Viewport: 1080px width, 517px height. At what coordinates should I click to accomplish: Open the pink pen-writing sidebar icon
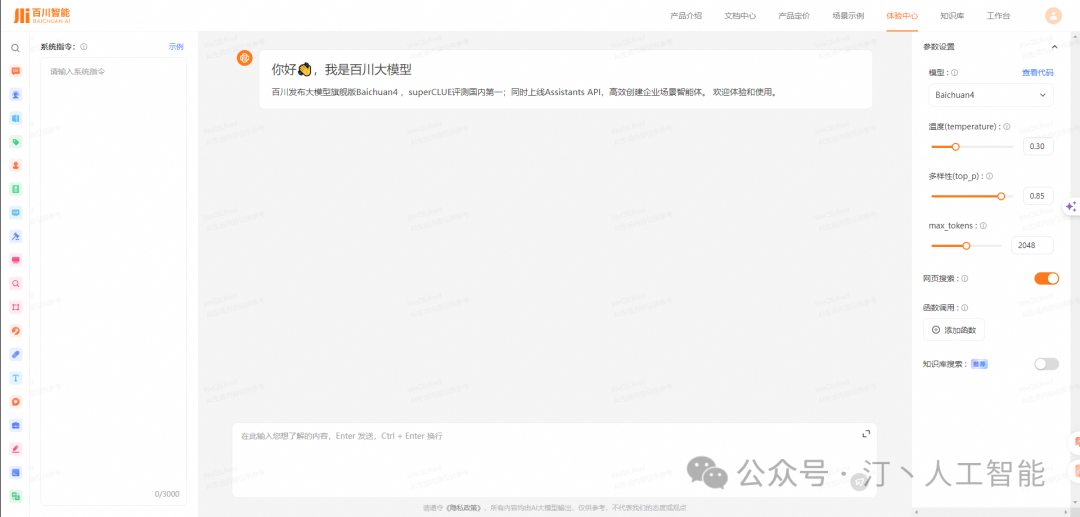pyautogui.click(x=15, y=449)
